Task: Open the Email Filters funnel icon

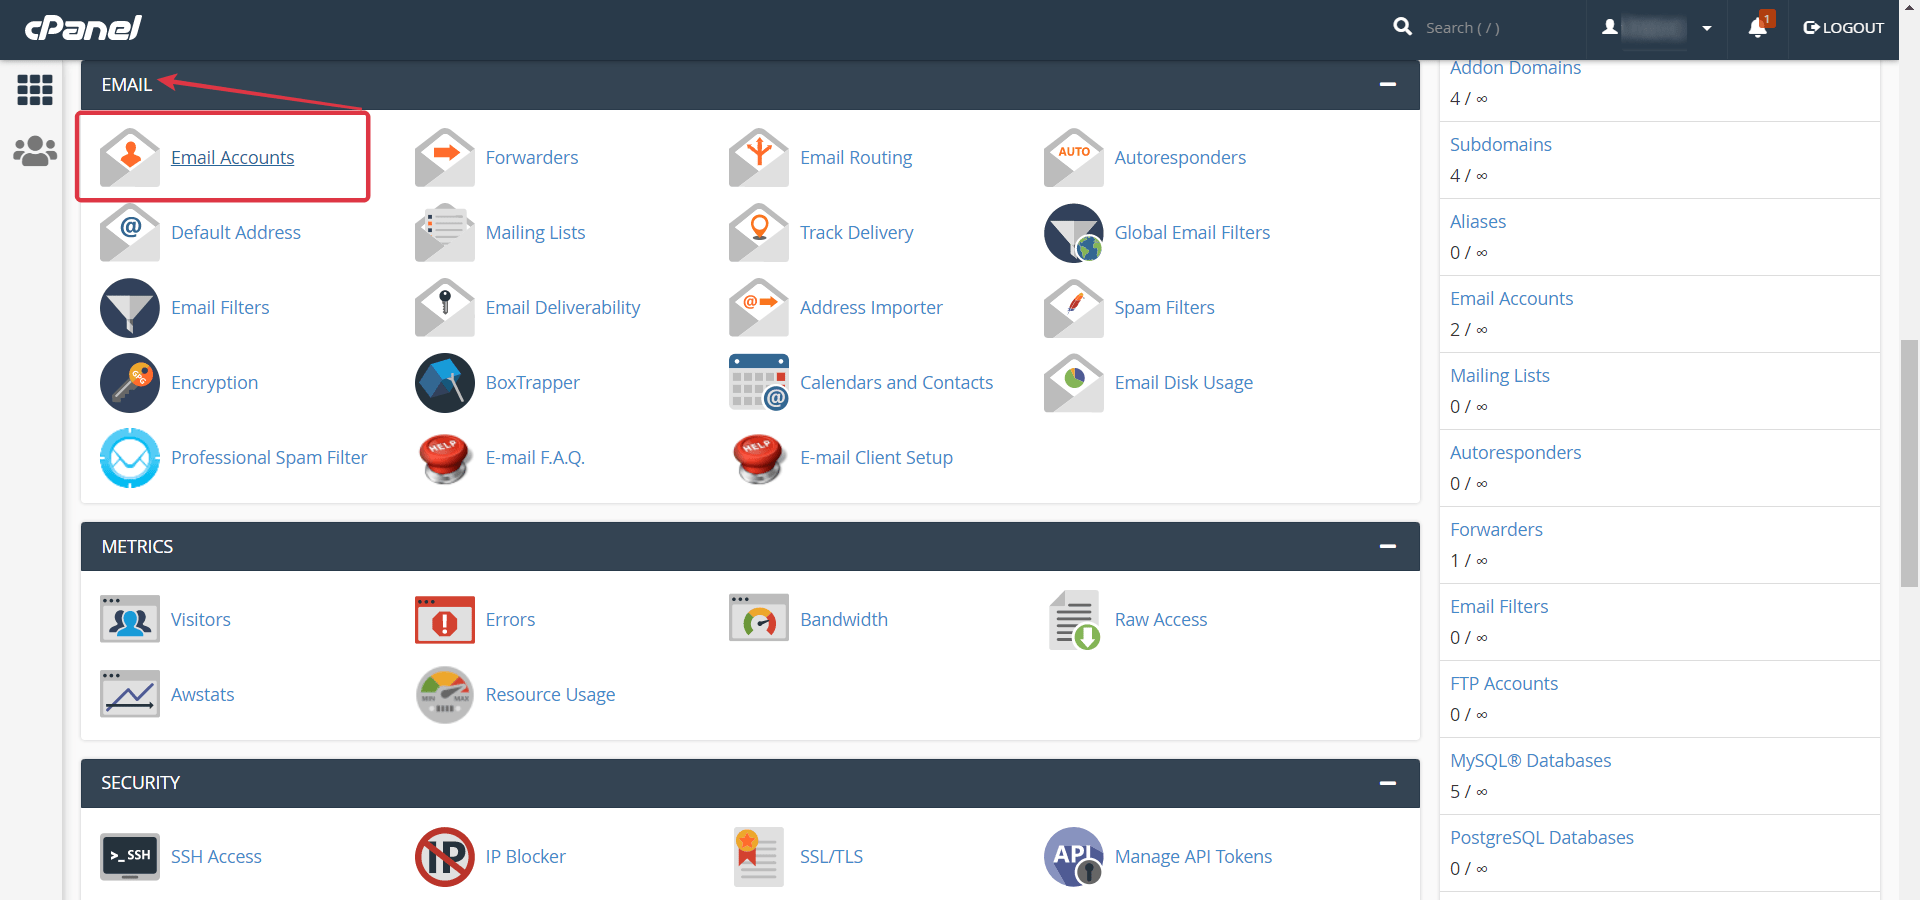Action: pyautogui.click(x=130, y=308)
